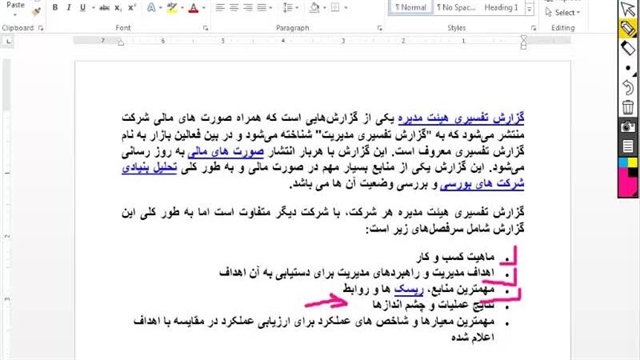Apply the Heading 1 style
This screenshot has height=360, width=640.
point(501,7)
